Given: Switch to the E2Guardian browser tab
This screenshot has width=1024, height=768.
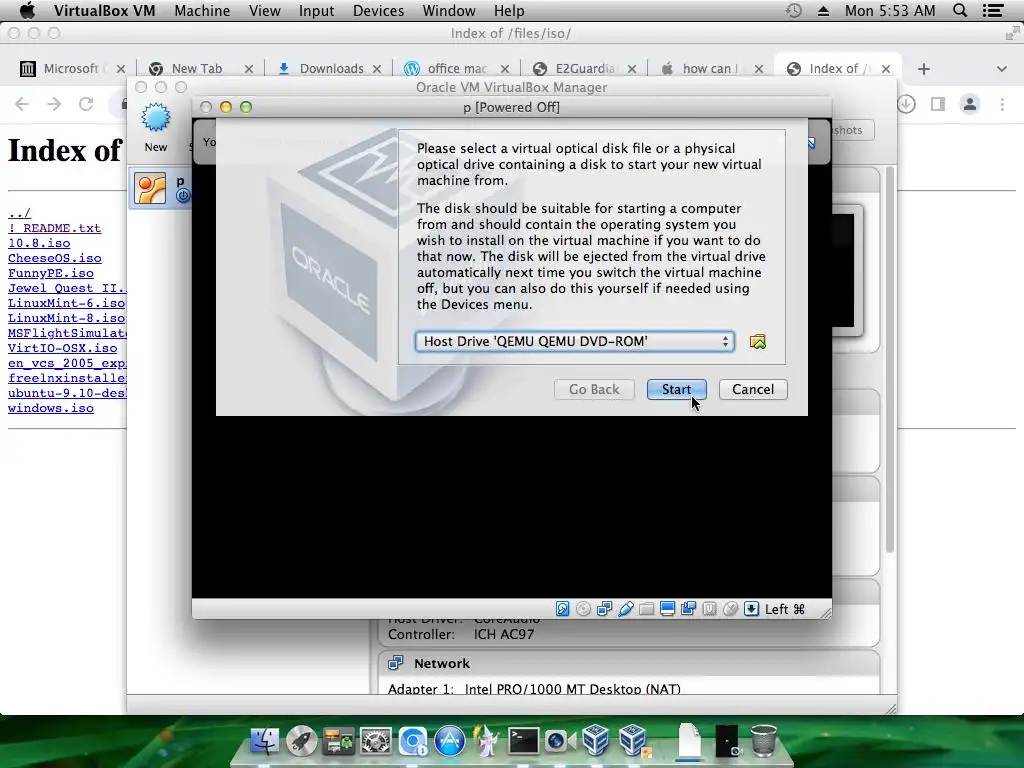Looking at the screenshot, I should click(584, 69).
